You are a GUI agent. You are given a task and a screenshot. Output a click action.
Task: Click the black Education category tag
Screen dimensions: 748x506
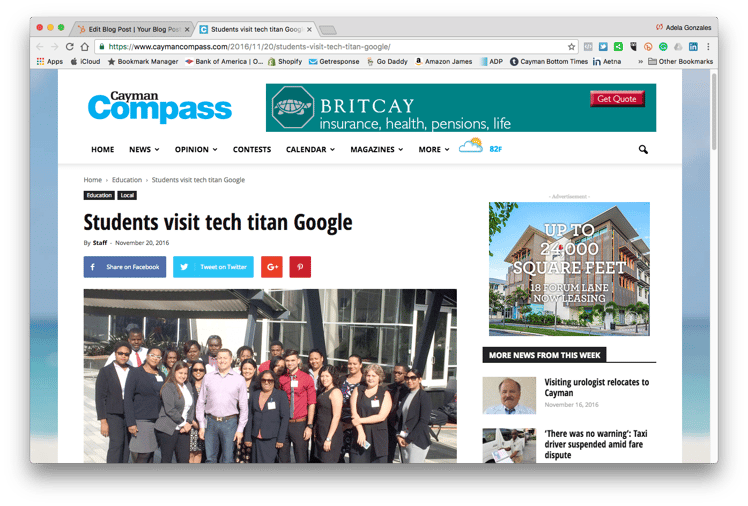99,196
